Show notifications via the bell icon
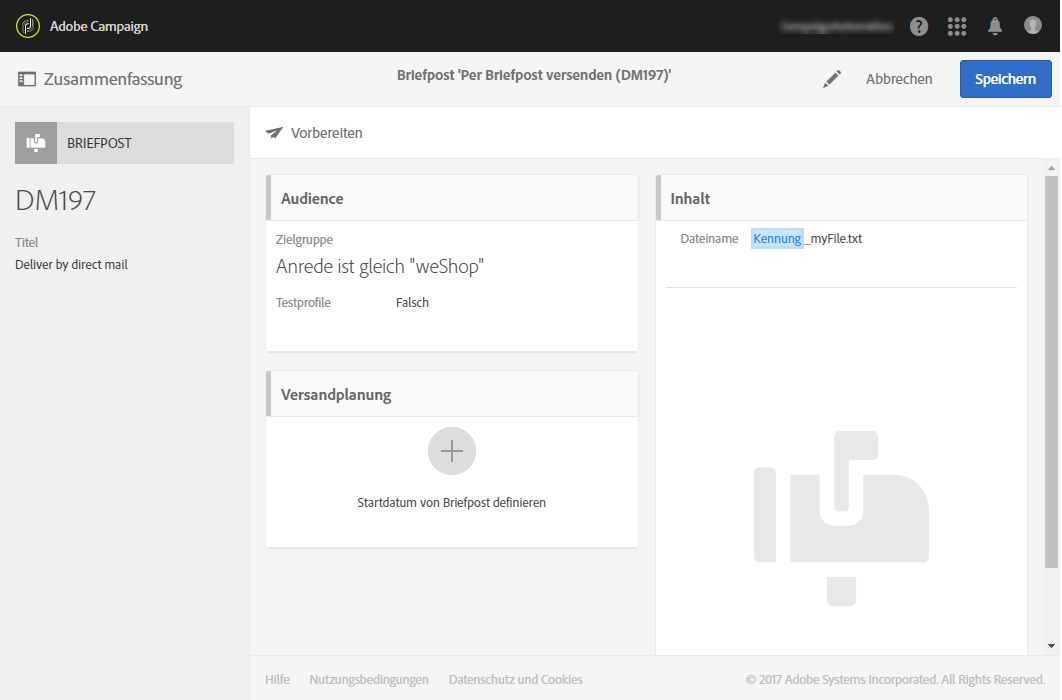The image size is (1062, 700). click(995, 27)
